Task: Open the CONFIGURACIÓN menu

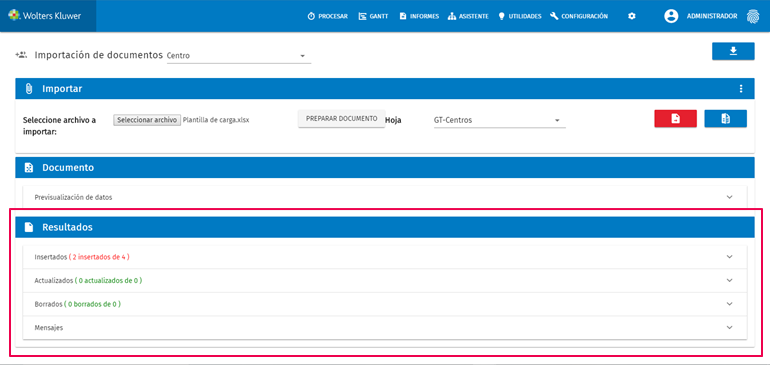Action: click(579, 16)
